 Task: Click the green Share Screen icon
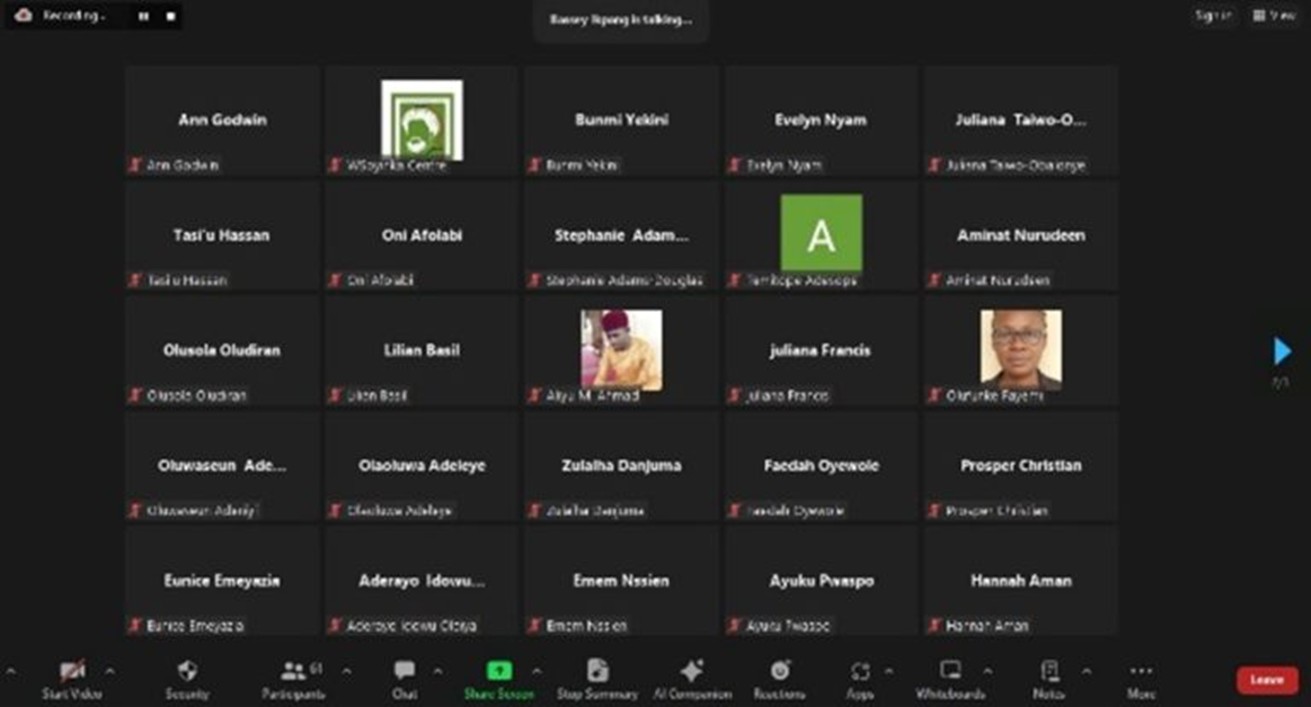tap(498, 671)
